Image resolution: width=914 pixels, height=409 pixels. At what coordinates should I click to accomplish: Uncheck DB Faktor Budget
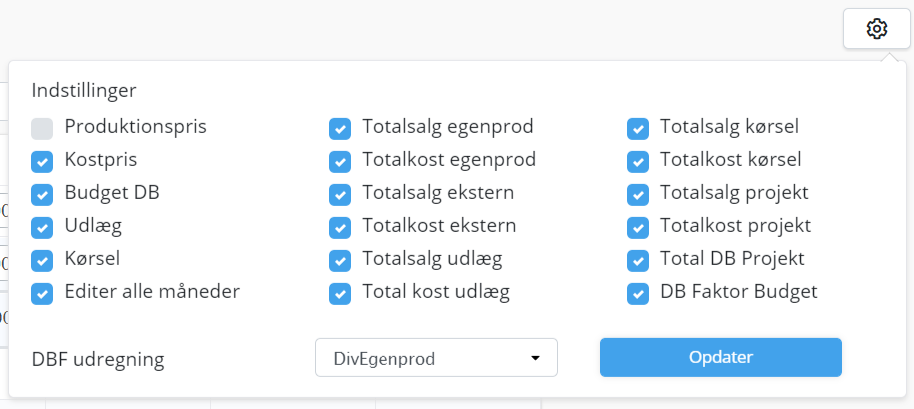tap(638, 294)
